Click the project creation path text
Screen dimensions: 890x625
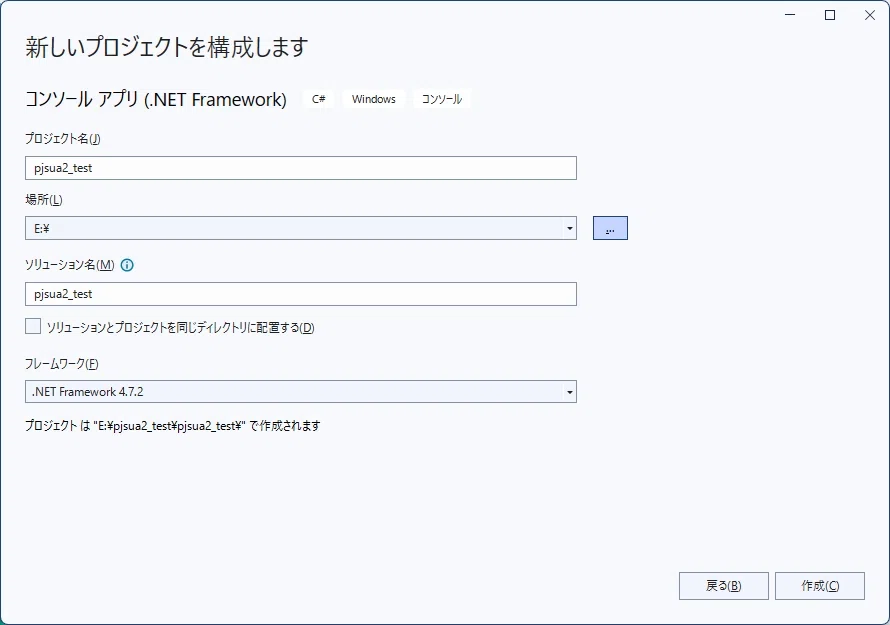tap(173, 426)
